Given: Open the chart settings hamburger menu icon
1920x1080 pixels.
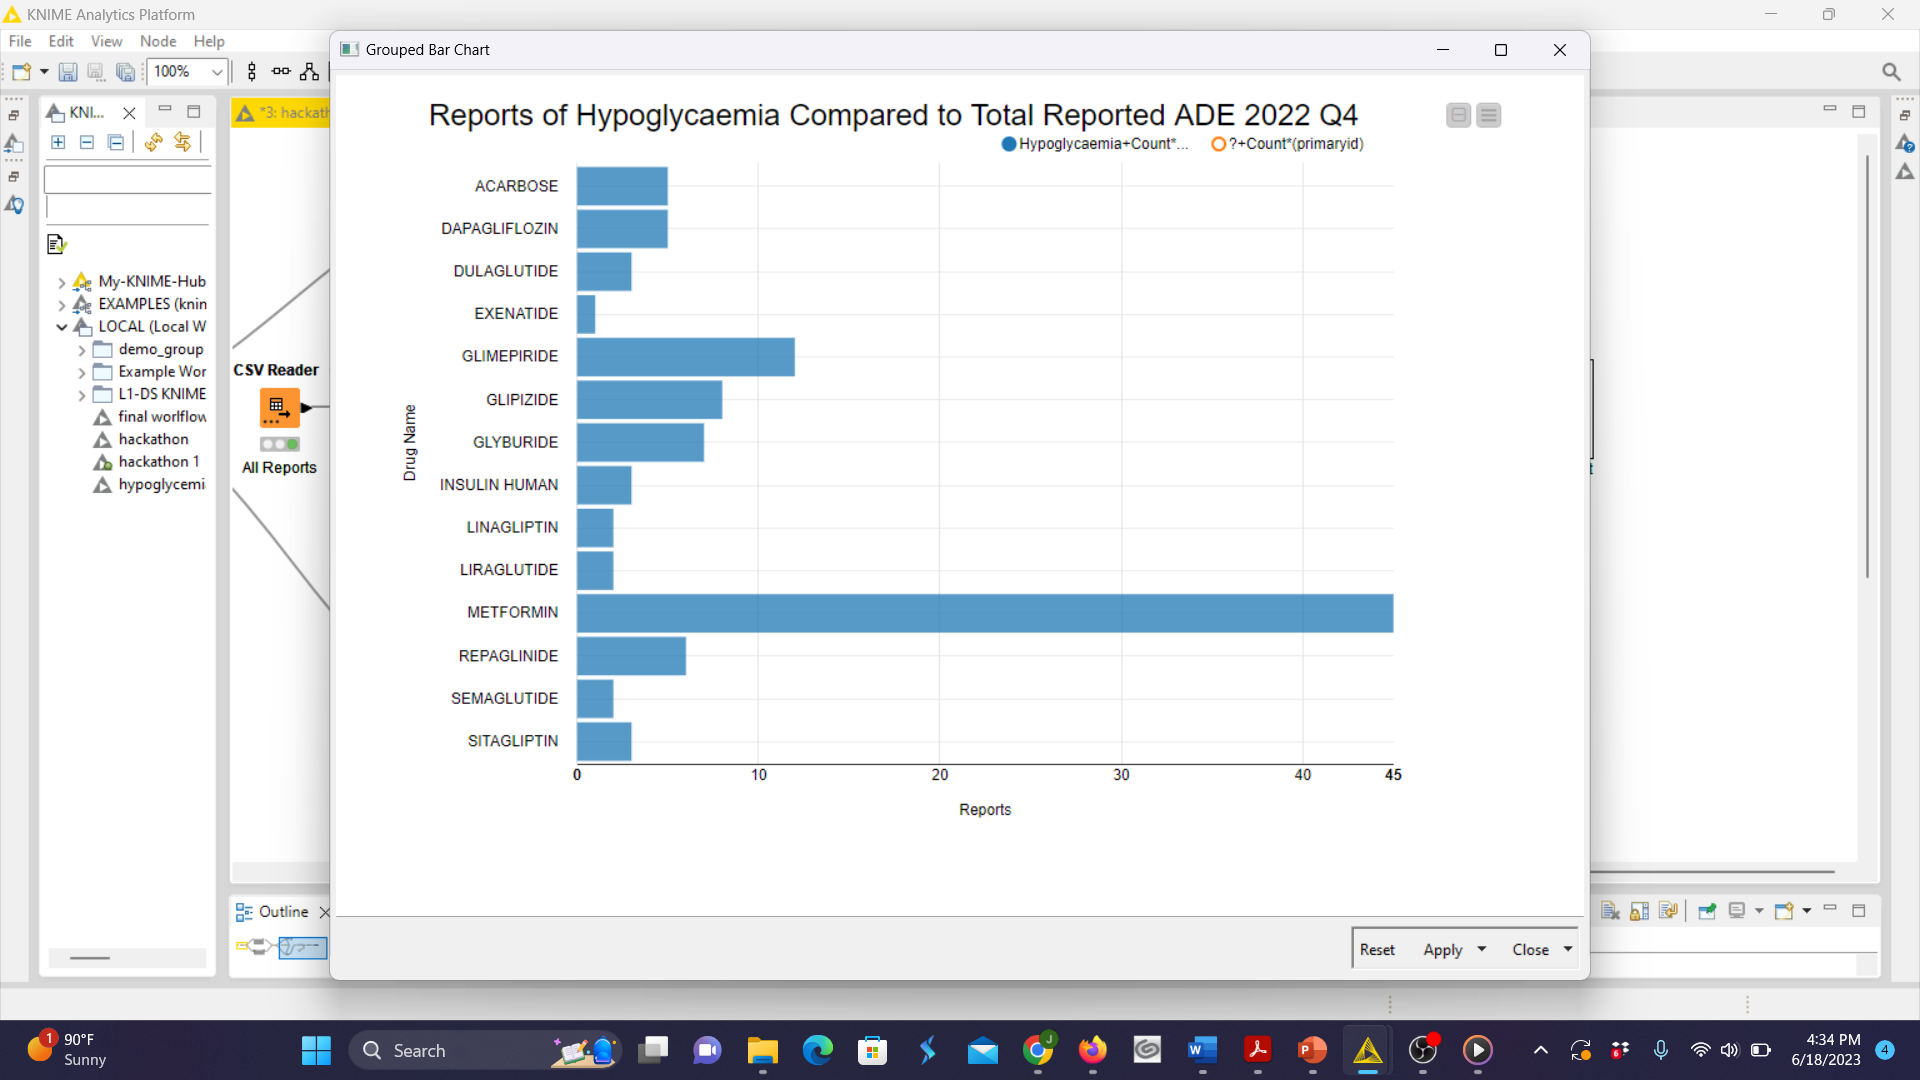Looking at the screenshot, I should [x=1488, y=116].
